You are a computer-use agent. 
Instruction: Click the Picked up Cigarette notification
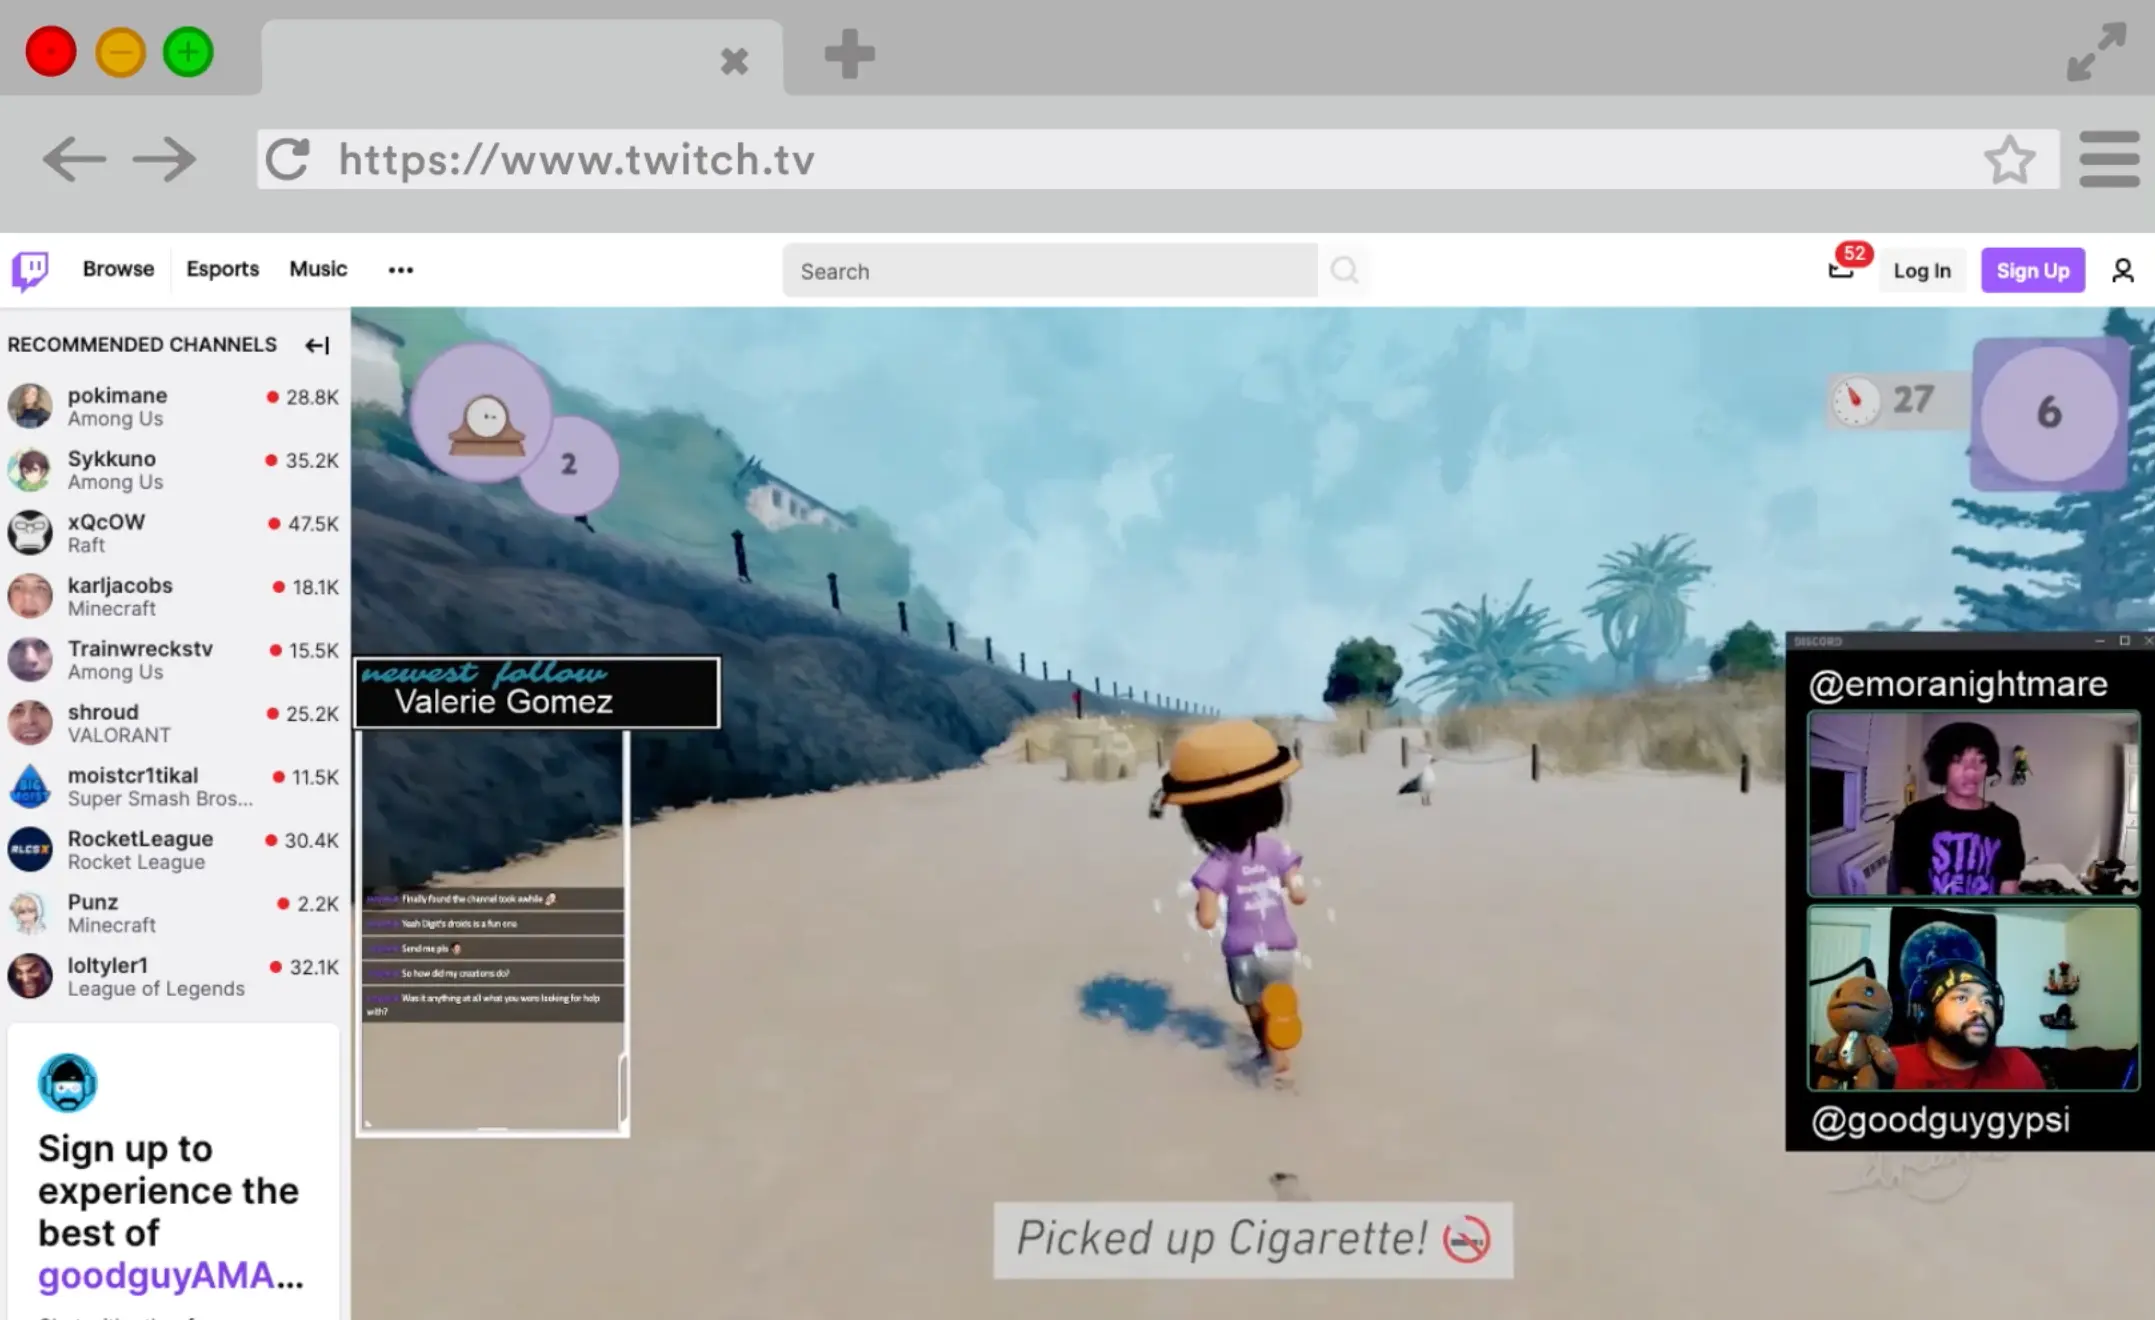tap(1253, 1240)
